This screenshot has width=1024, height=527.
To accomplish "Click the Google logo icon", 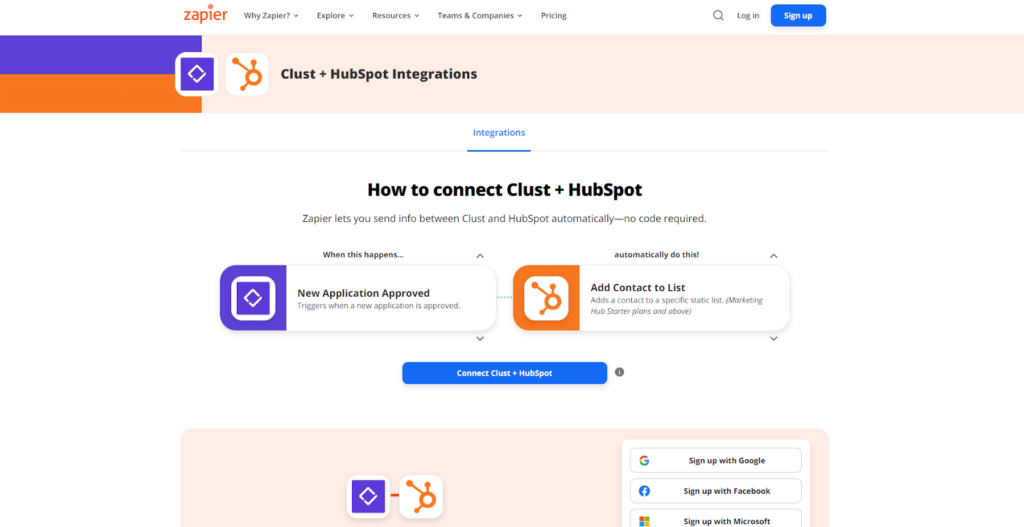I will click(644, 460).
